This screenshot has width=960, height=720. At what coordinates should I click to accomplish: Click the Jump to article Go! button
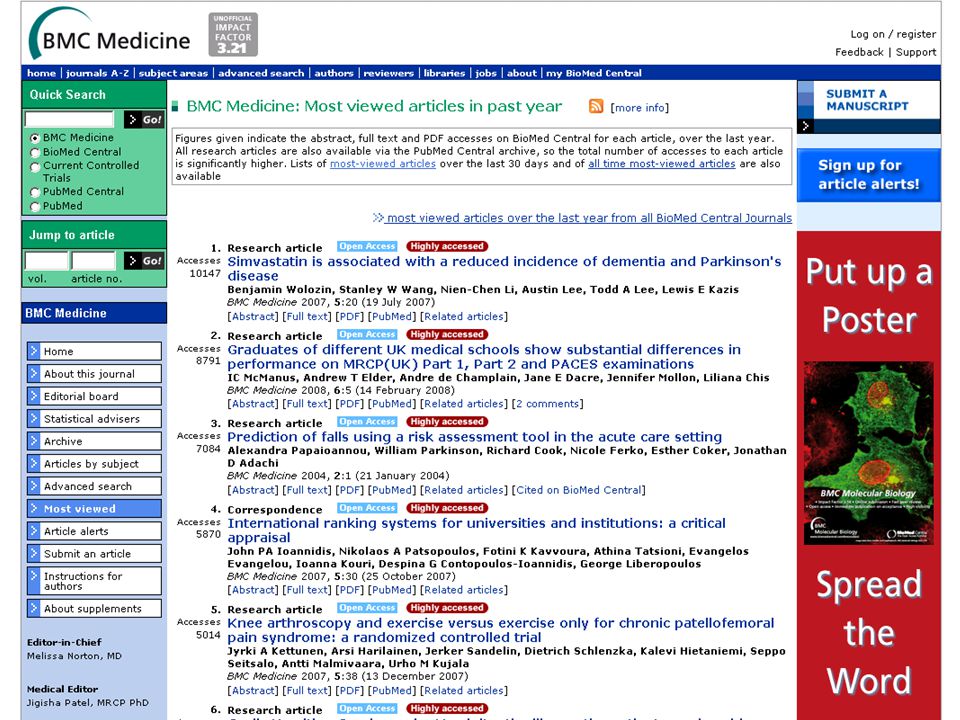click(144, 261)
